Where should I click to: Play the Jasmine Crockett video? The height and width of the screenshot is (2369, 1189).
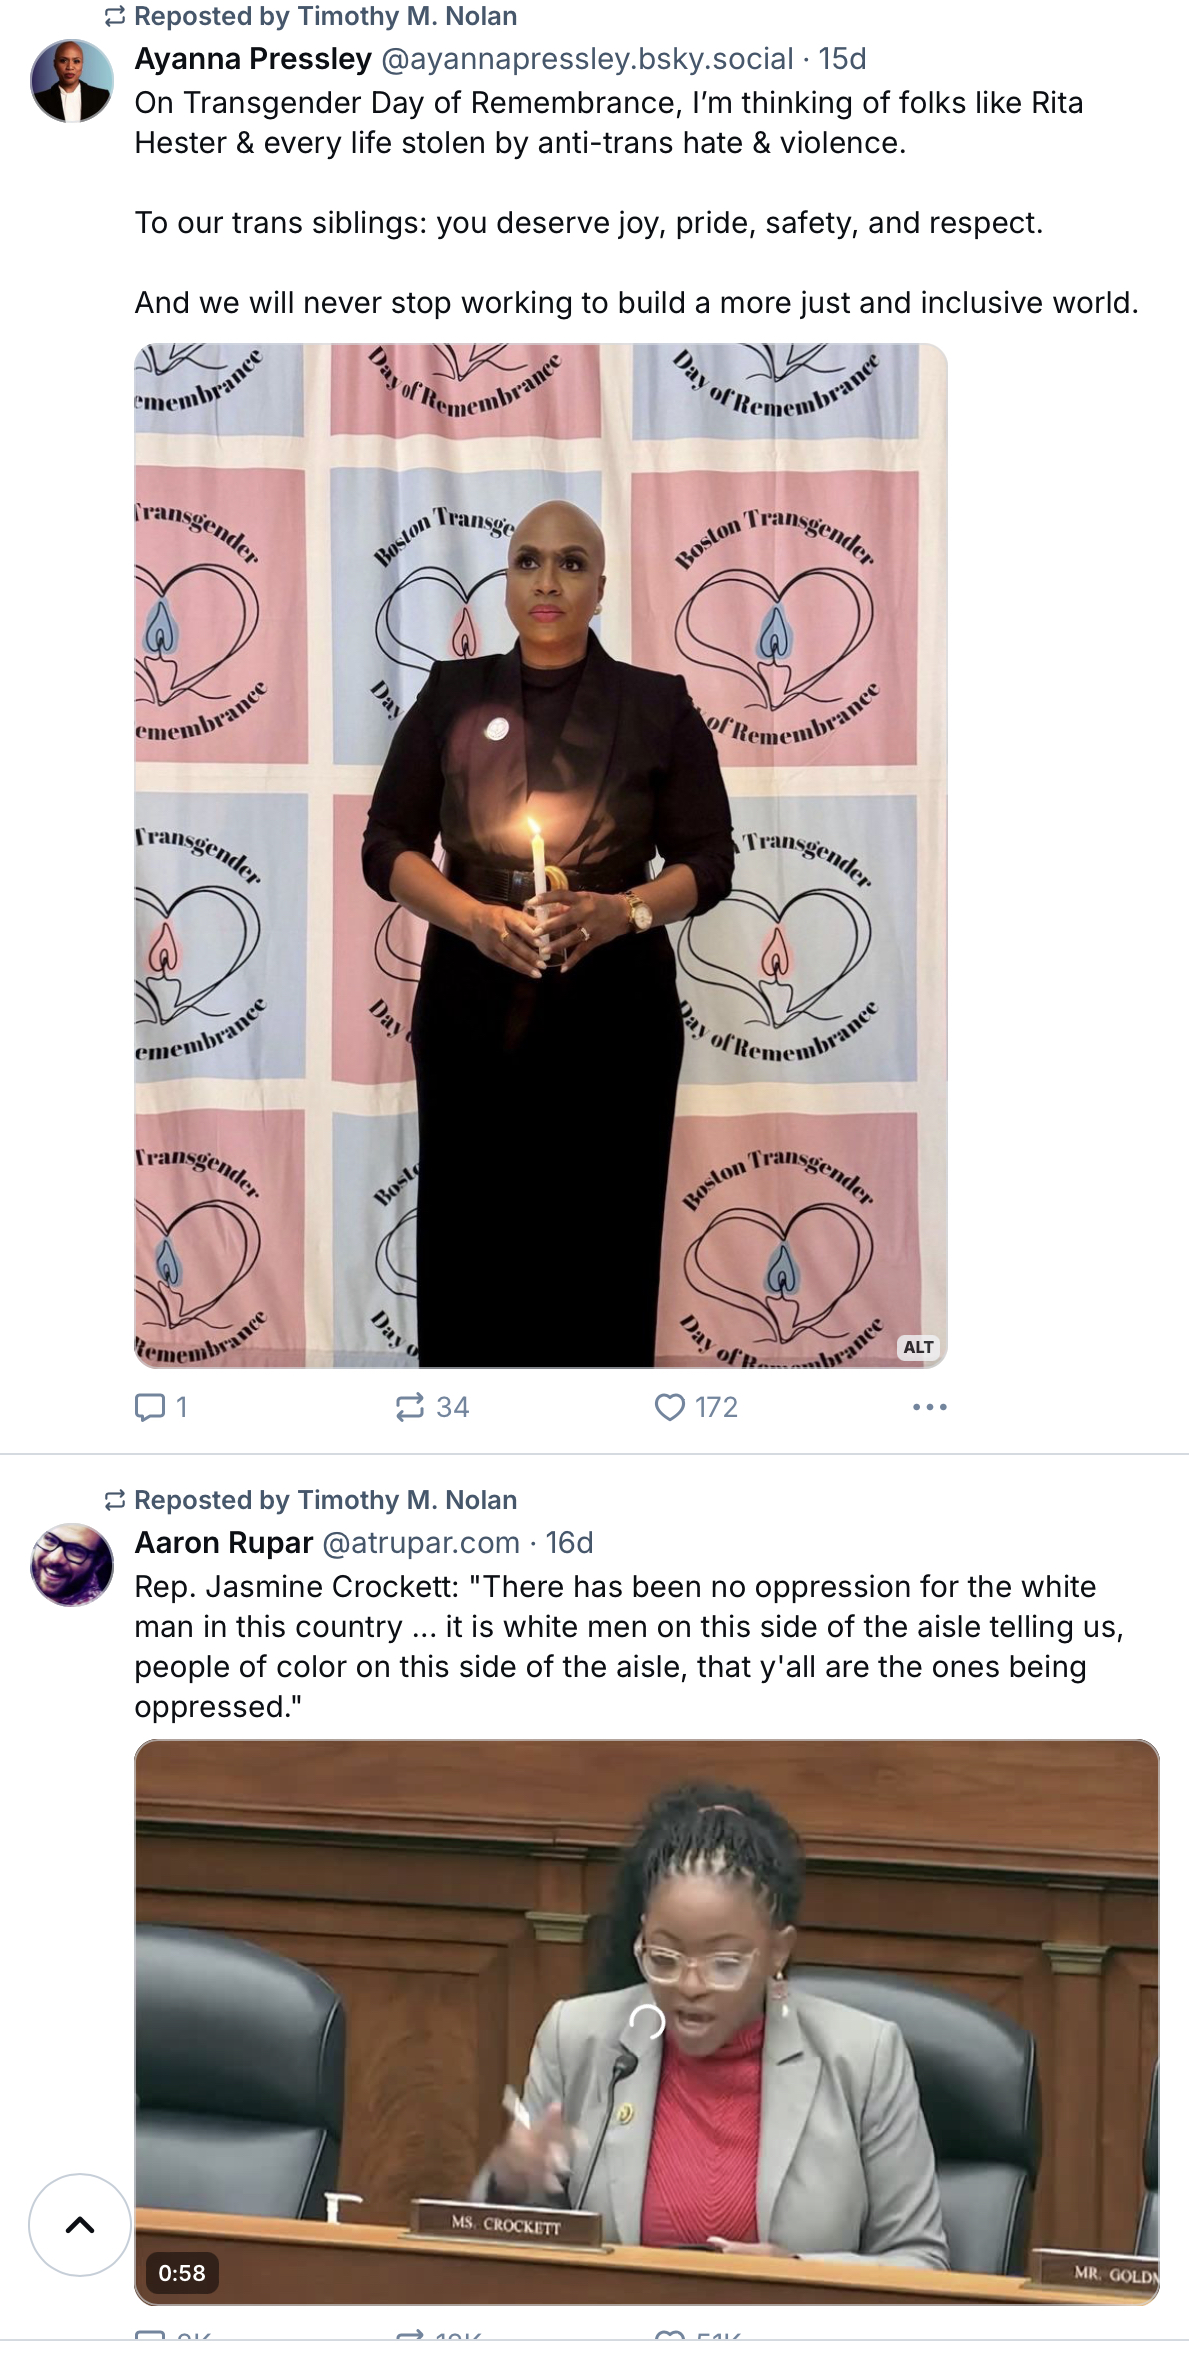(x=647, y=2021)
